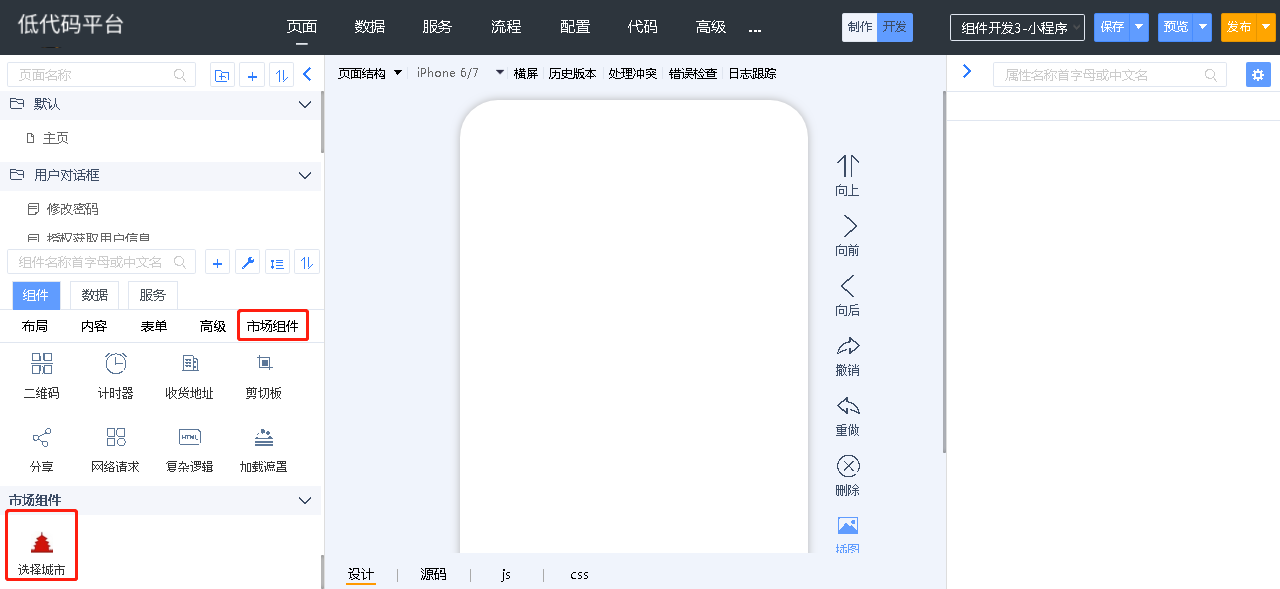This screenshot has height=589, width=1280.
Task: Collapse the 用户对话框 folder section
Action: coord(305,175)
